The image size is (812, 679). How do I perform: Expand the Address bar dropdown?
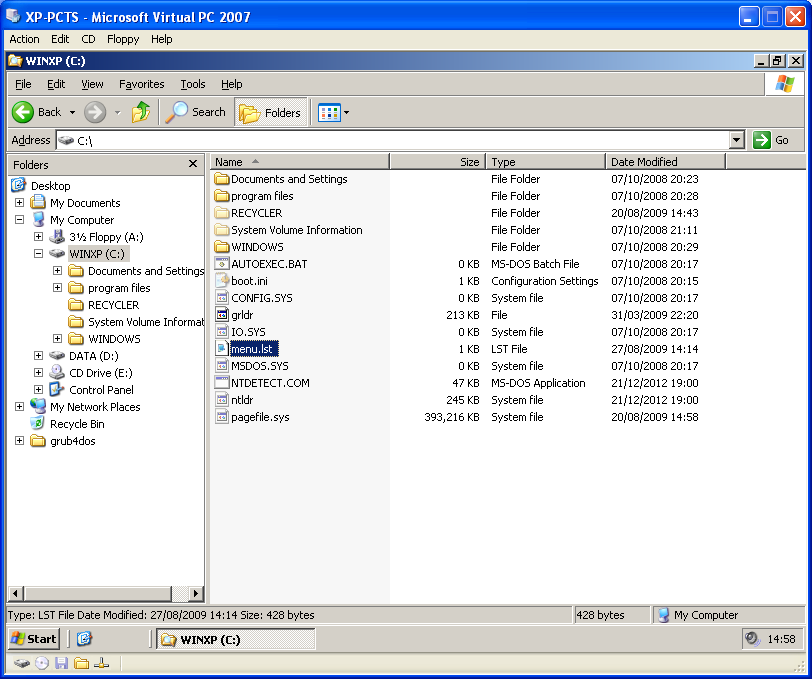click(737, 140)
